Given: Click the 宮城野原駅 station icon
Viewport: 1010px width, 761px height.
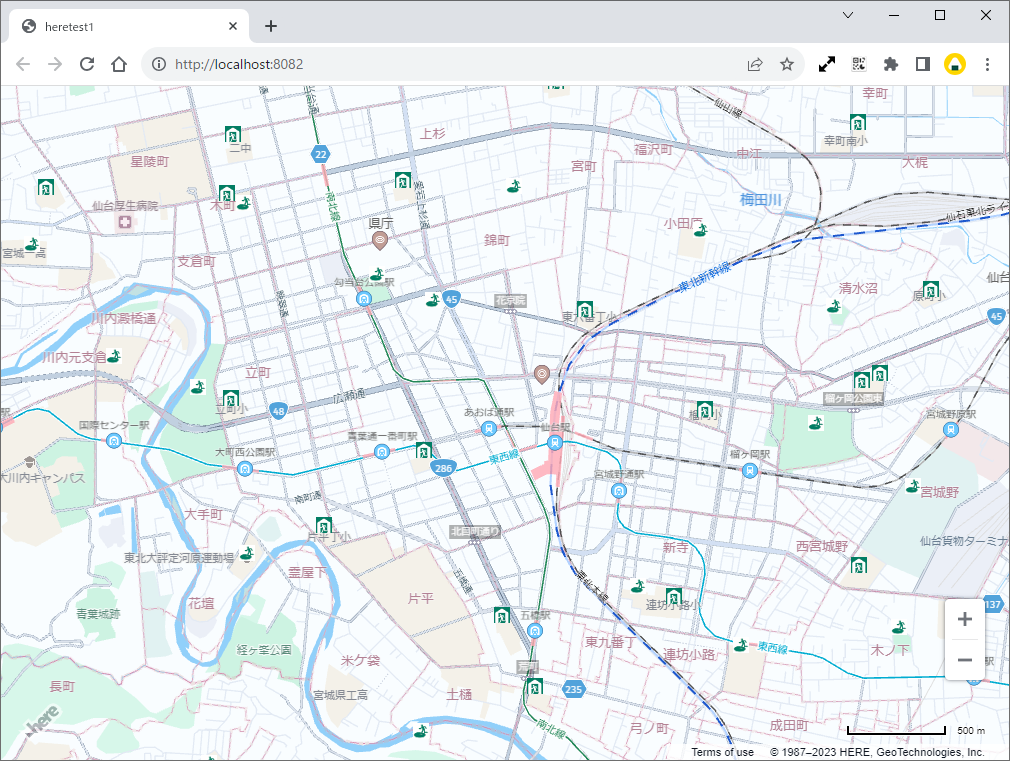Looking at the screenshot, I should 951,429.
